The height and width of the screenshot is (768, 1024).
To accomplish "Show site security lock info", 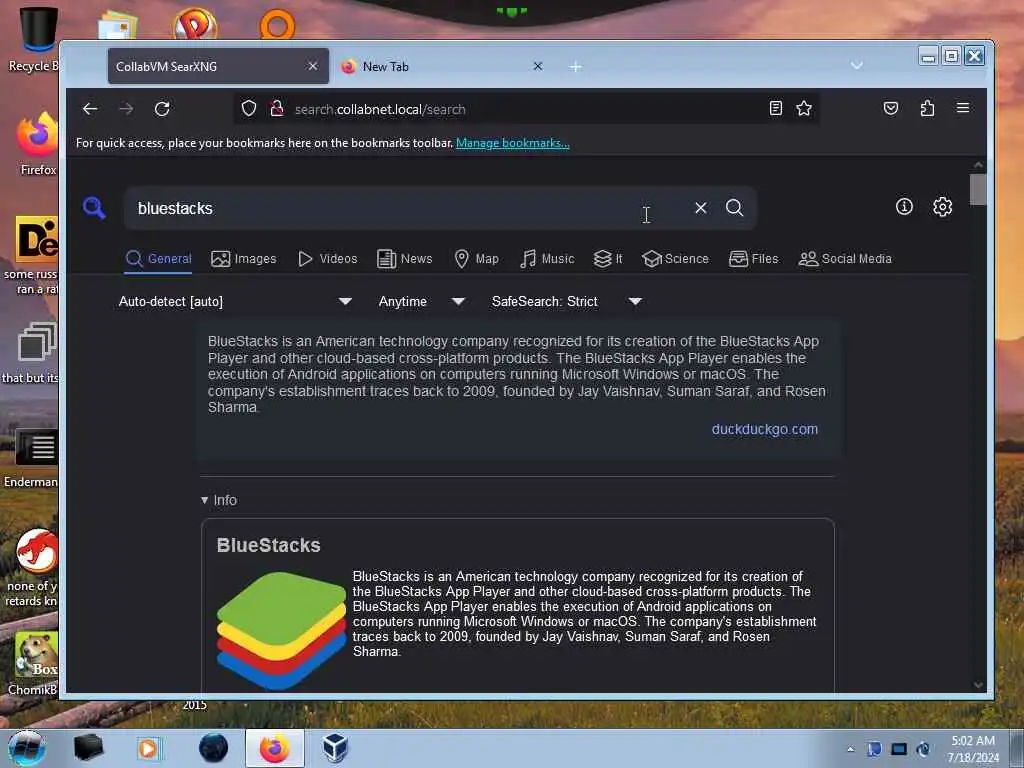I will pyautogui.click(x=277, y=108).
